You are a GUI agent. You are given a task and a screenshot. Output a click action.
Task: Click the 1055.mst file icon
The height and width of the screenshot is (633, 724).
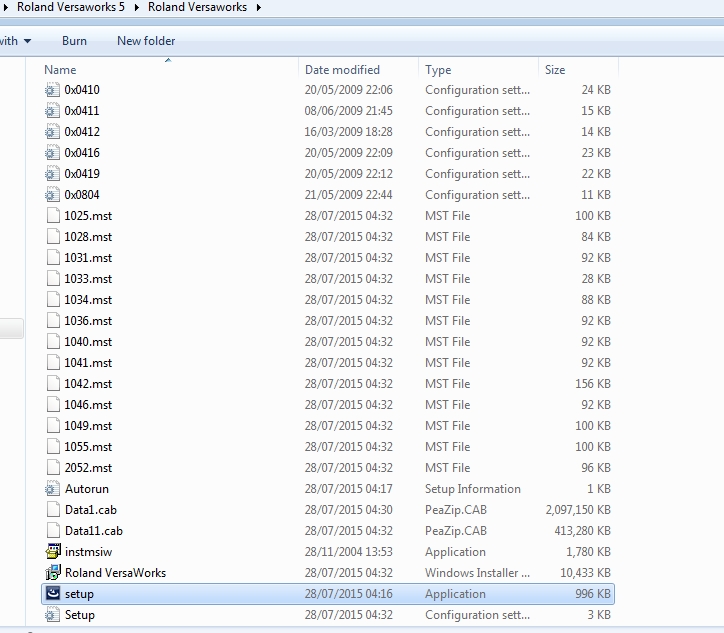click(x=53, y=447)
